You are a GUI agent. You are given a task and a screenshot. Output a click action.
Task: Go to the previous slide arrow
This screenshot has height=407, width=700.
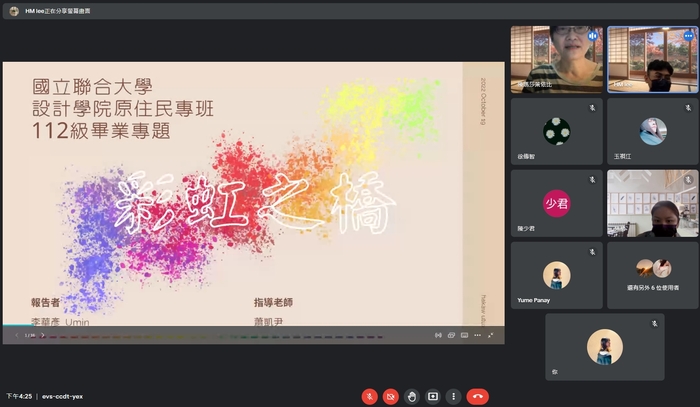tap(17, 335)
